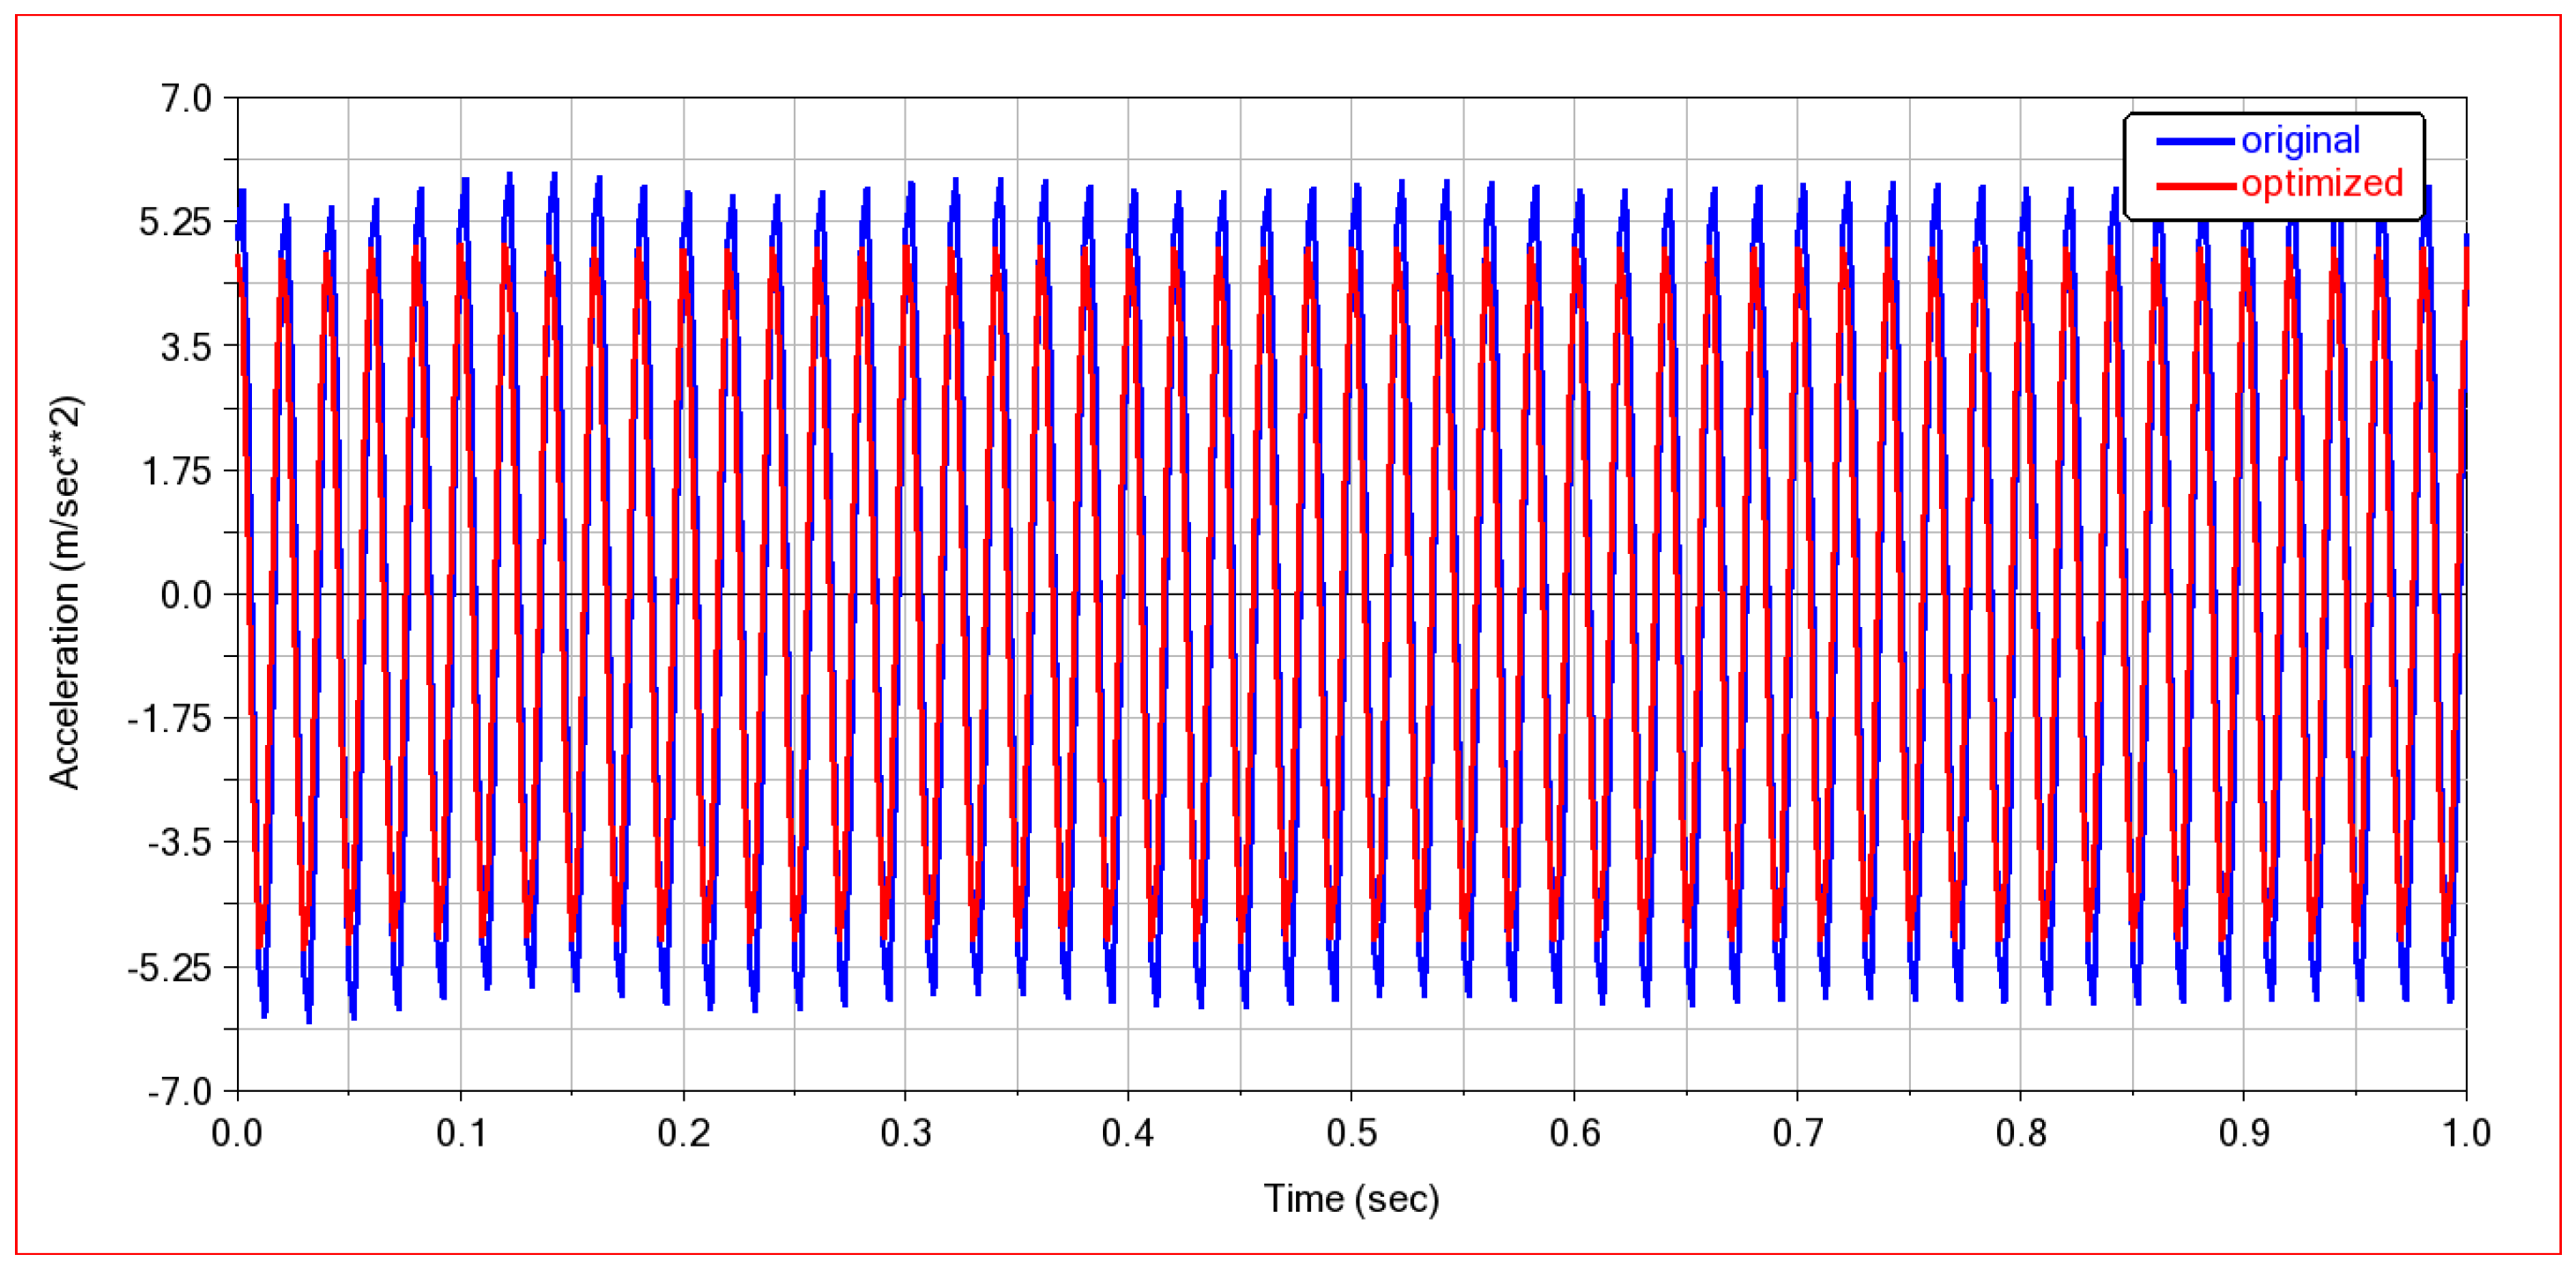The height and width of the screenshot is (1269, 2576).
Task: Click the plot border frame
Action: [x=1300, y=96]
